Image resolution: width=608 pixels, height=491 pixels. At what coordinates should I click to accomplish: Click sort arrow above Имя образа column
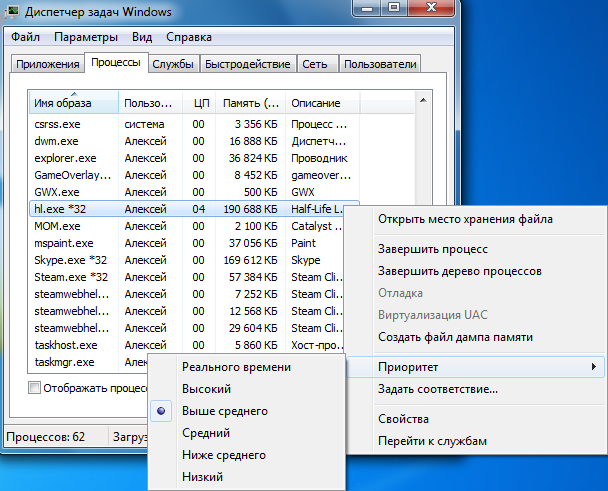(x=74, y=93)
